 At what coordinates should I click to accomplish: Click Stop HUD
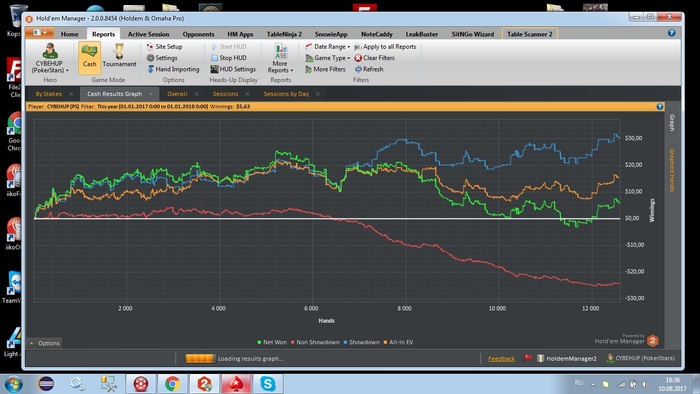click(229, 58)
